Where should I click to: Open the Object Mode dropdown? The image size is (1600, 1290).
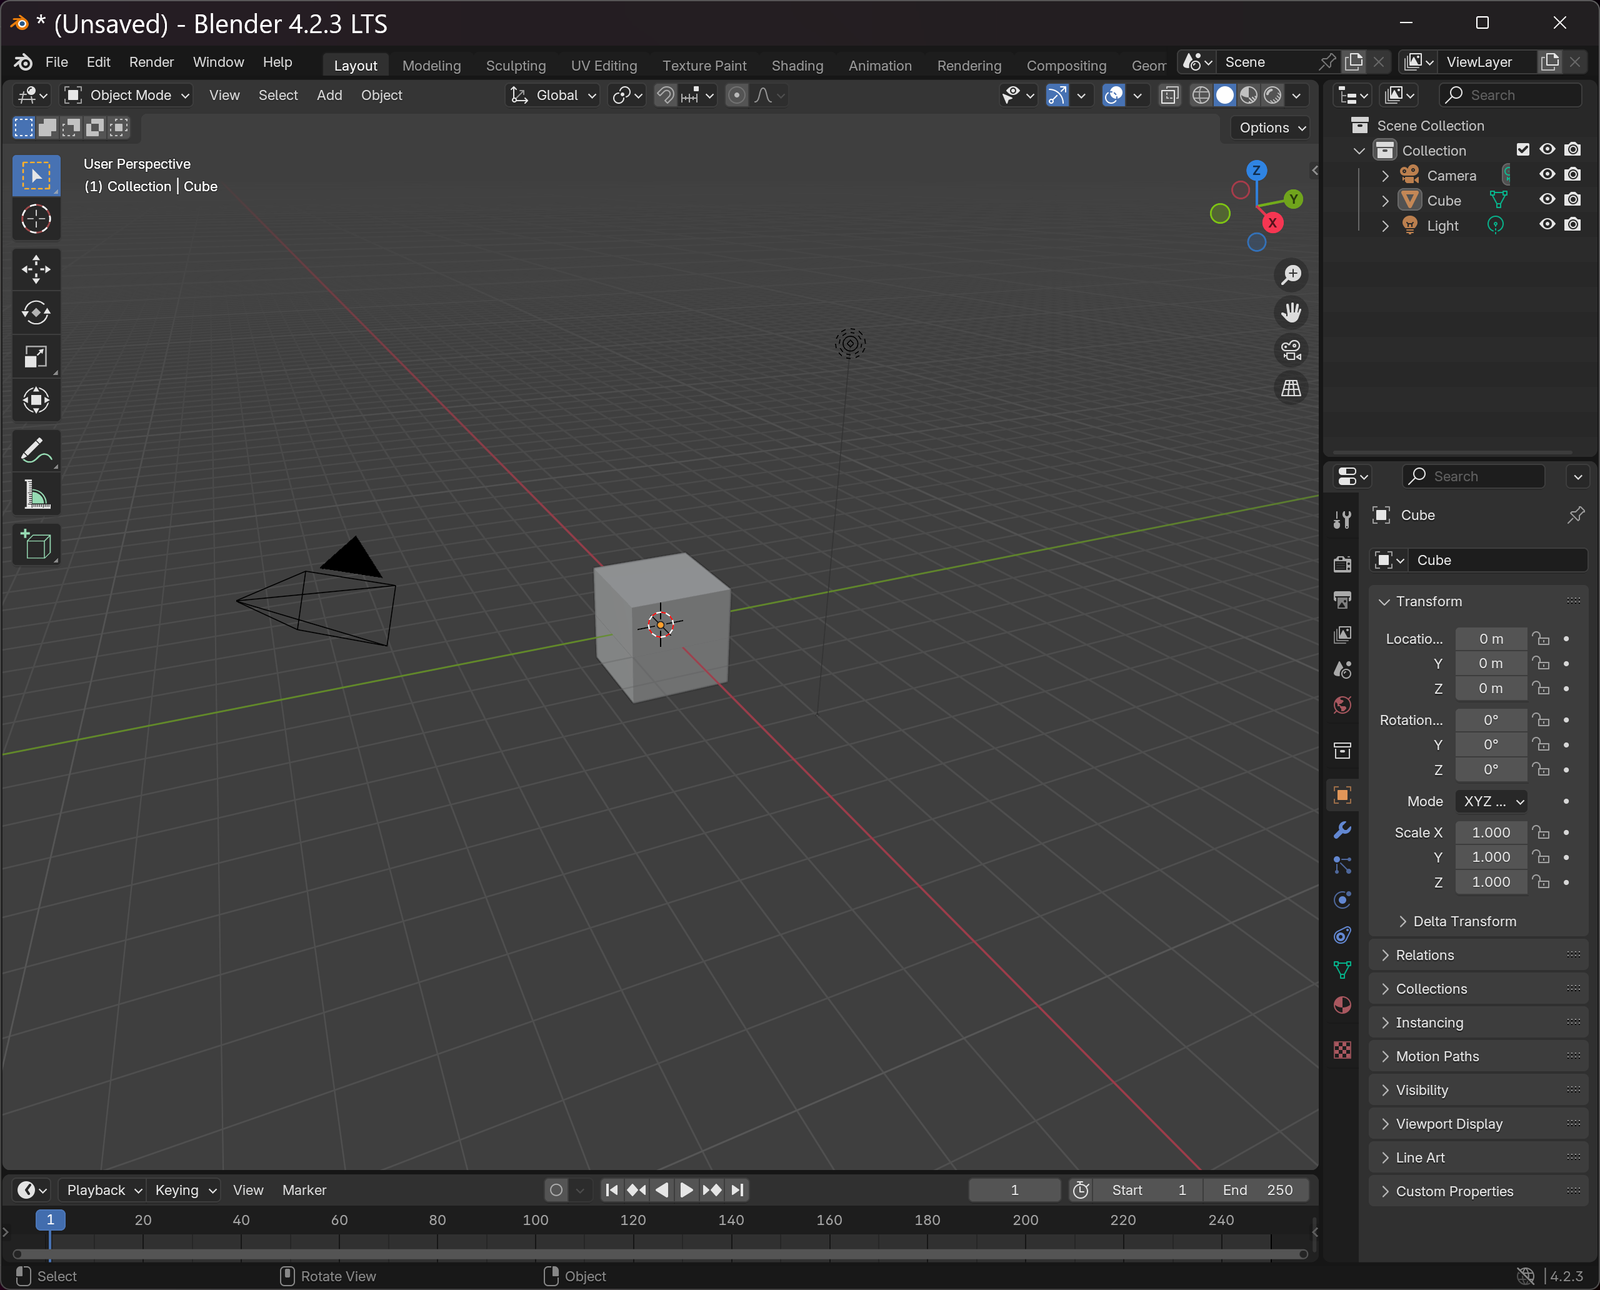(127, 95)
